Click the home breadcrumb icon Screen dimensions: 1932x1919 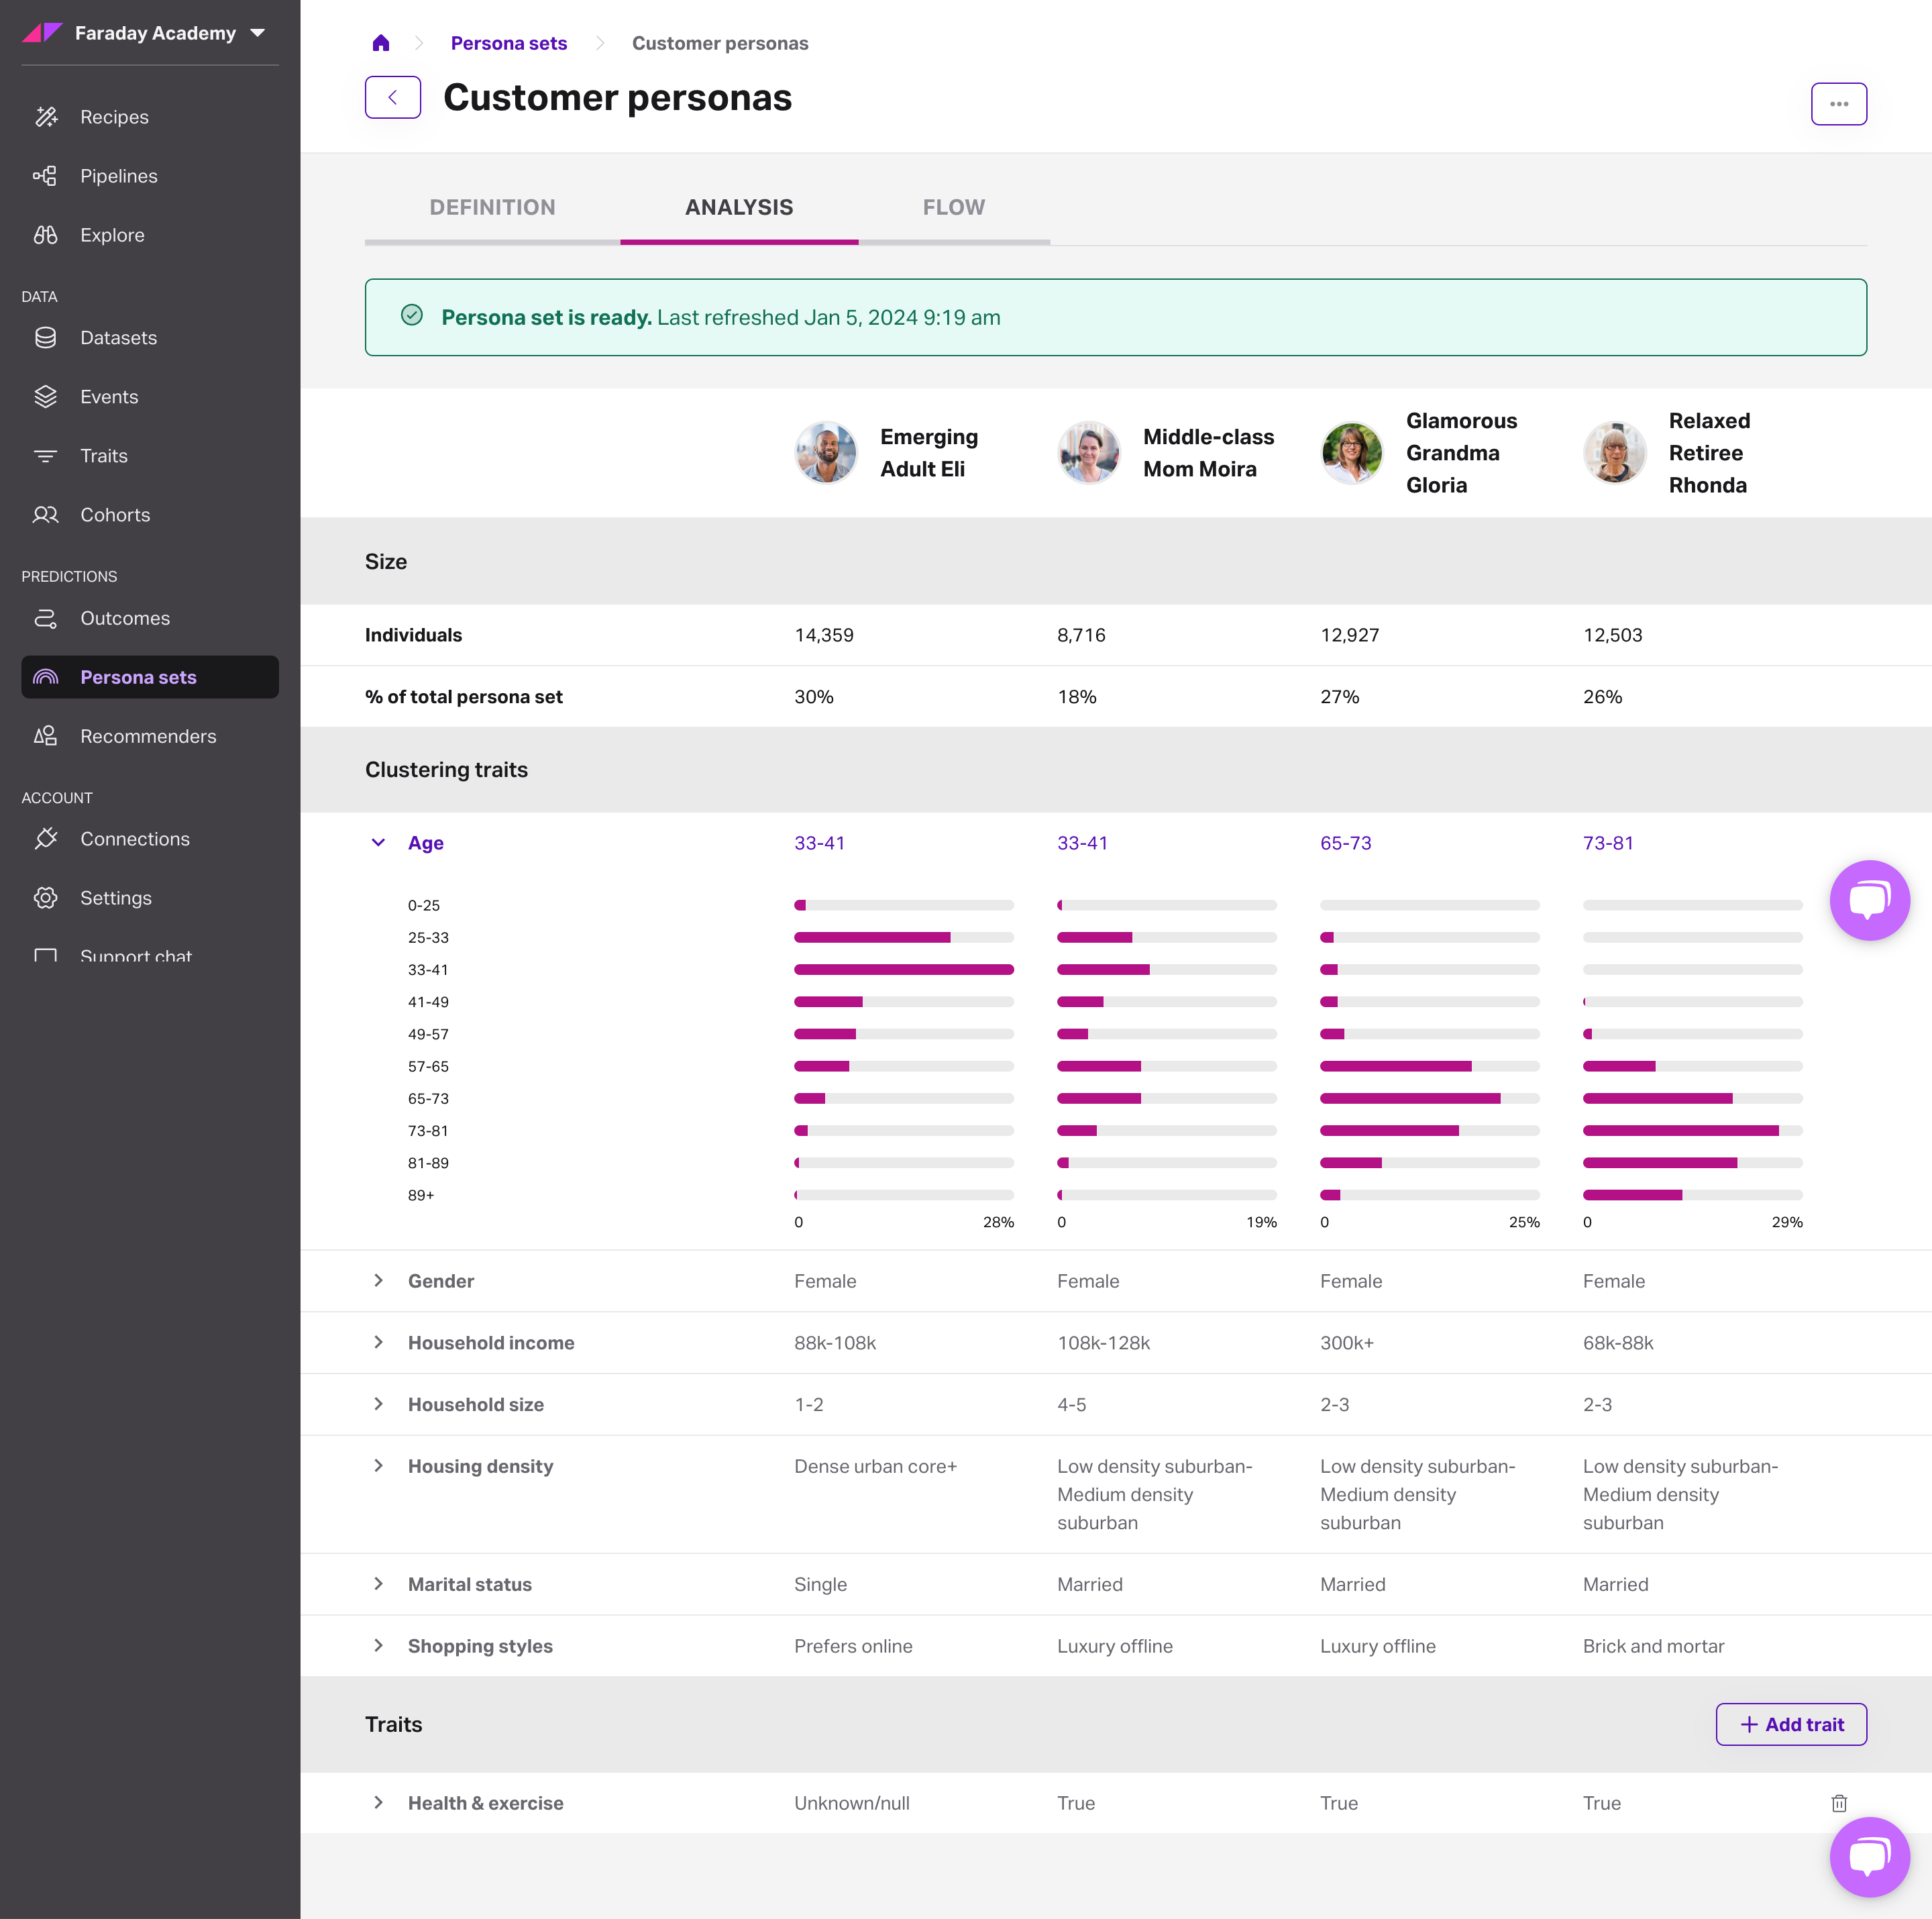pyautogui.click(x=380, y=43)
